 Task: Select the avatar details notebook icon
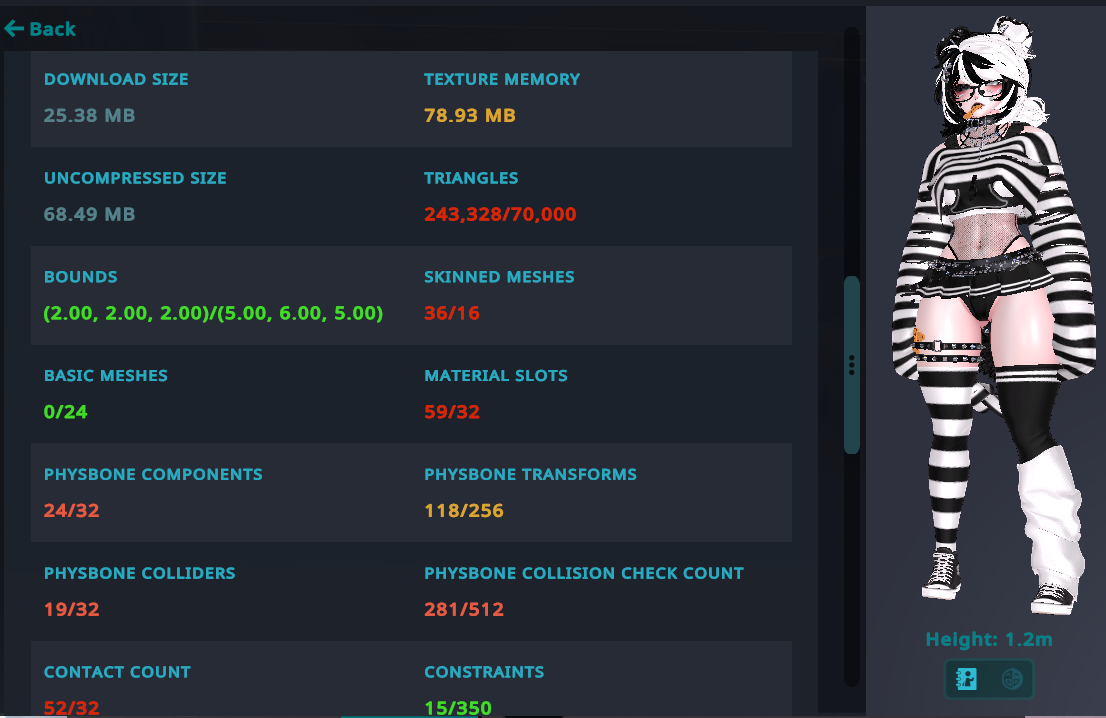tap(967, 679)
